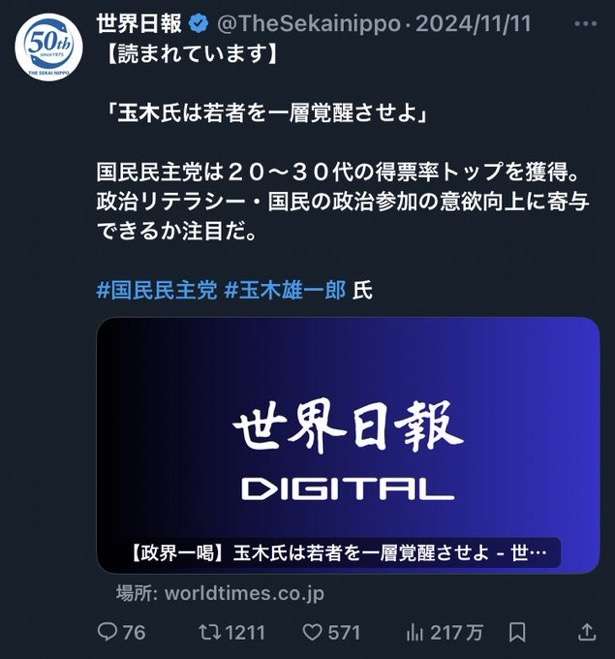
Task: Open the 50th anniversary profile avatar
Action: point(49,47)
